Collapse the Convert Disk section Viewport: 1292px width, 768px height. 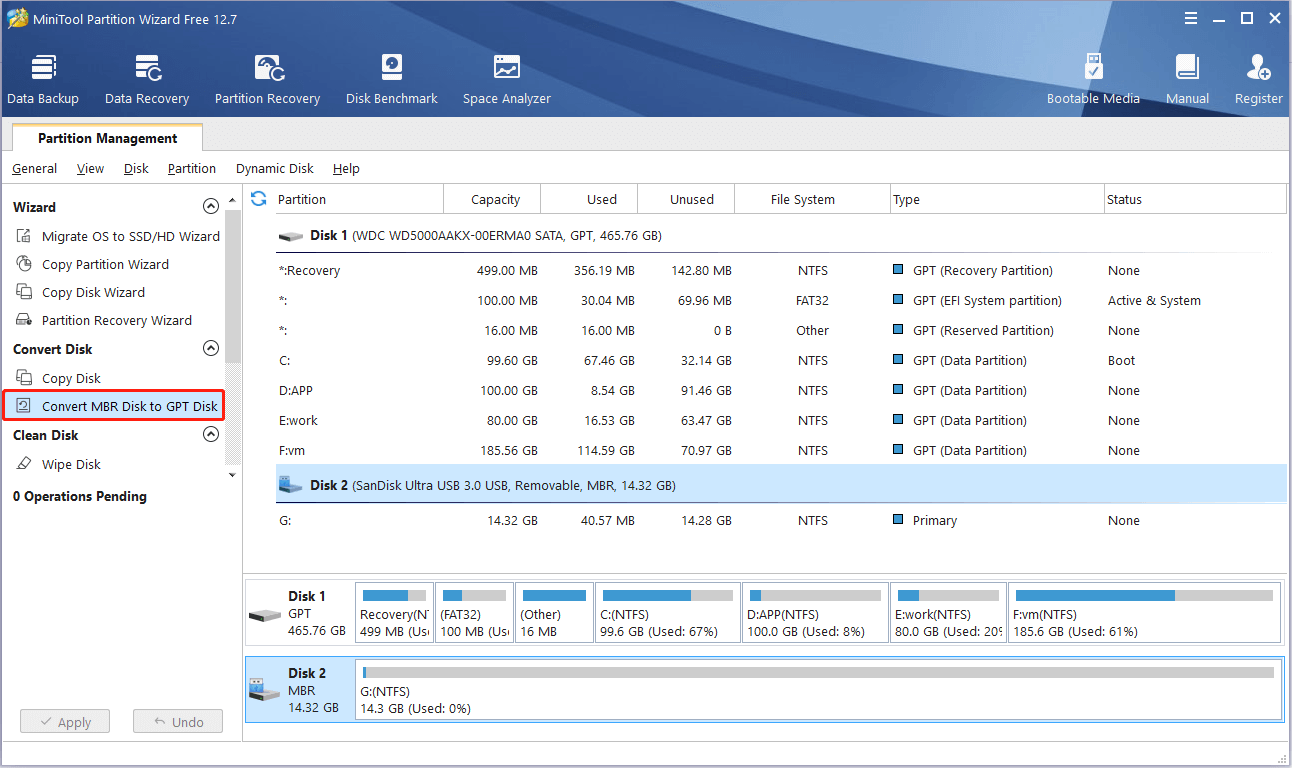[x=210, y=348]
